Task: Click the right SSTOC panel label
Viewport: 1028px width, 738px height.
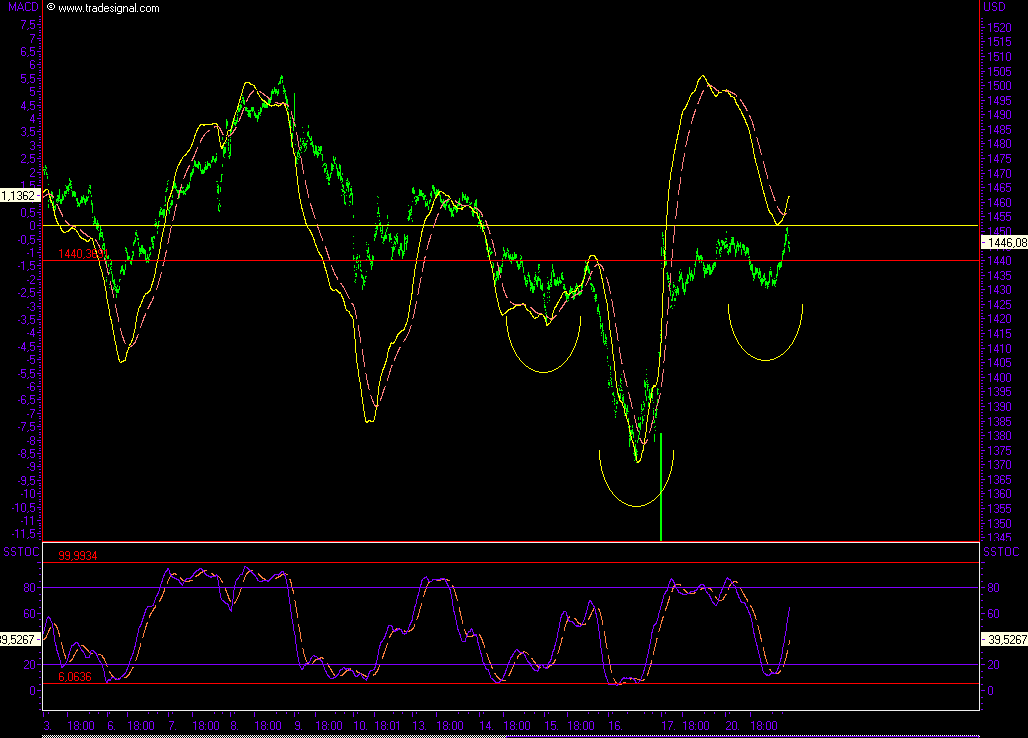Action: click(x=1001, y=552)
